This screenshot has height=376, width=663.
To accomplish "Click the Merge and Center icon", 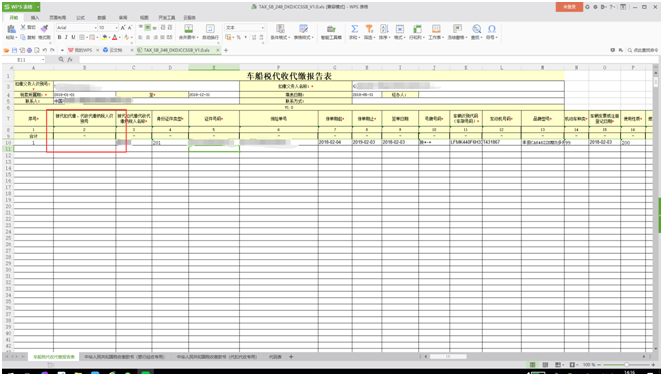I will (x=189, y=29).
